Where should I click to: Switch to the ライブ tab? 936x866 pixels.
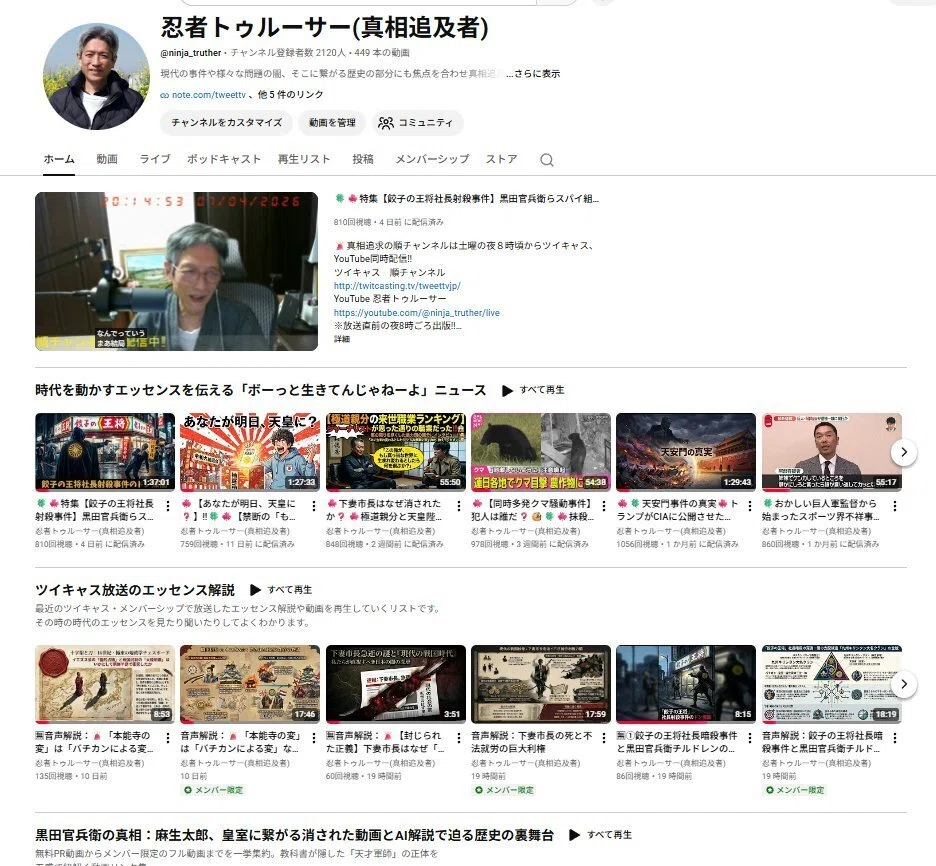[x=155, y=159]
